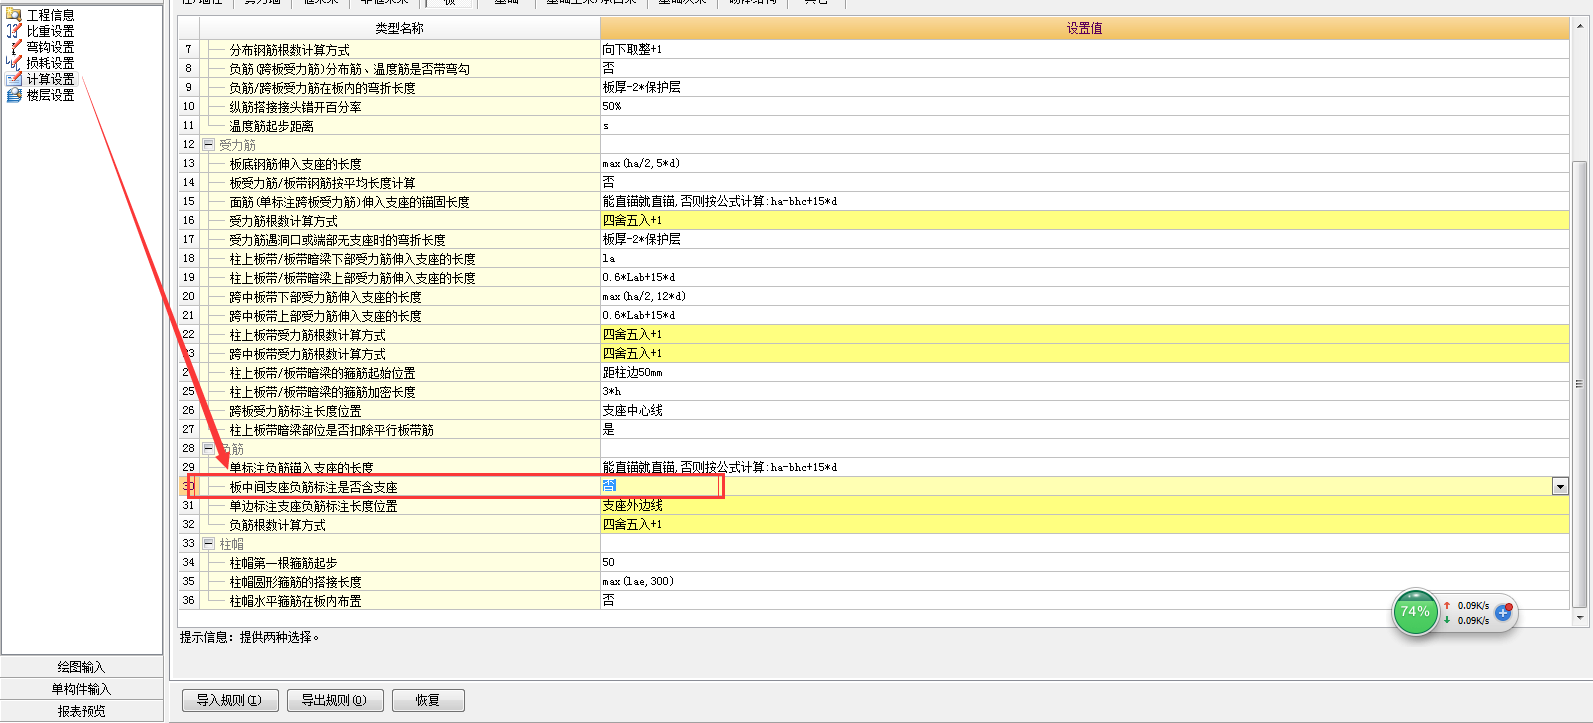Open 报表预览 panel

click(81, 711)
